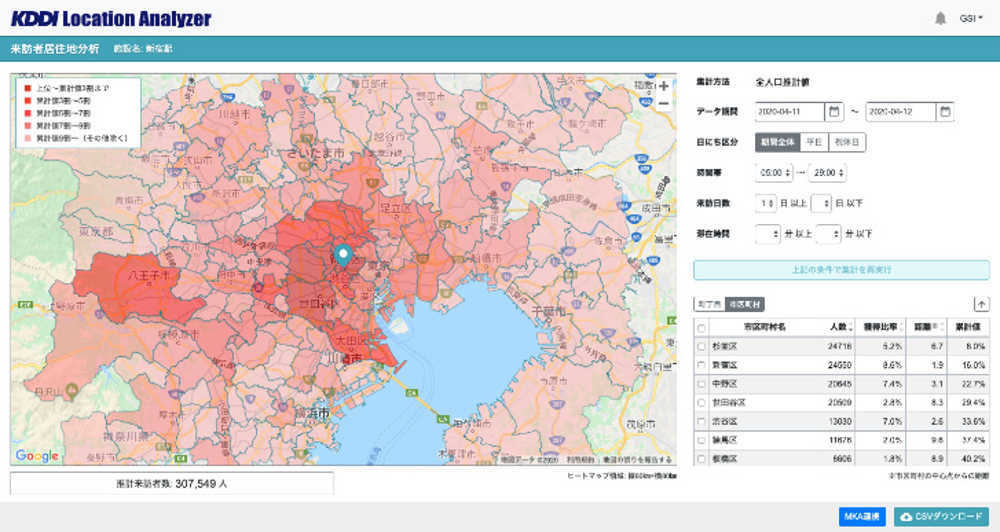Open the maximum stay minutes dropdown
Image resolution: width=1000 pixels, height=532 pixels.
click(x=828, y=234)
